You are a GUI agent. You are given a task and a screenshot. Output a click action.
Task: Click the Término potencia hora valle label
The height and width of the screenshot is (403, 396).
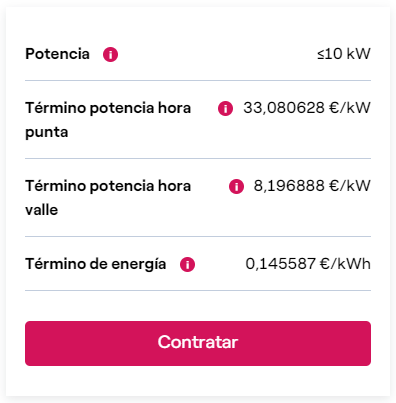(x=108, y=198)
